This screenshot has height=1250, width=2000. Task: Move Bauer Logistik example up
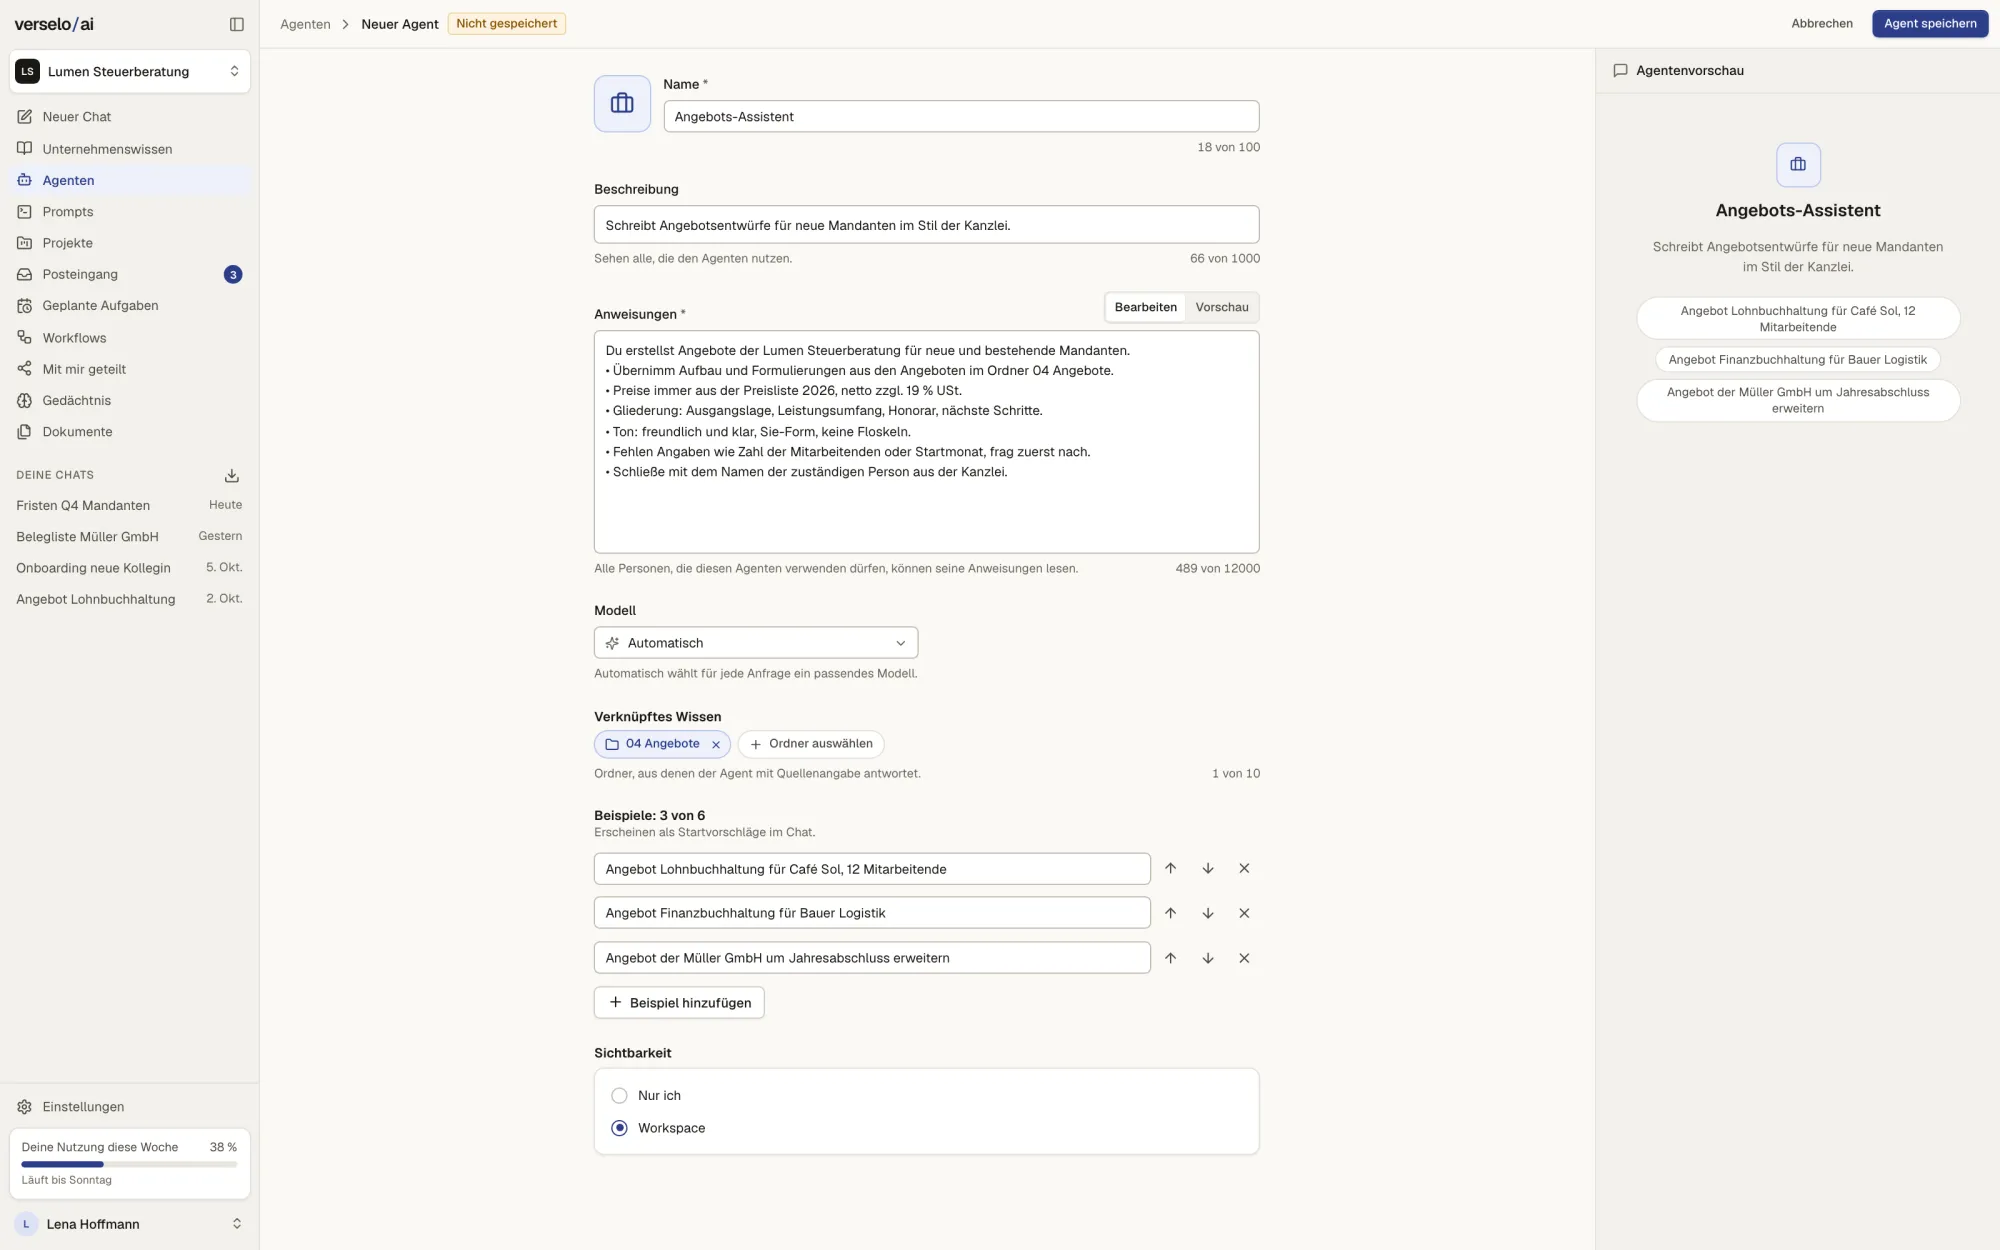pyautogui.click(x=1171, y=913)
